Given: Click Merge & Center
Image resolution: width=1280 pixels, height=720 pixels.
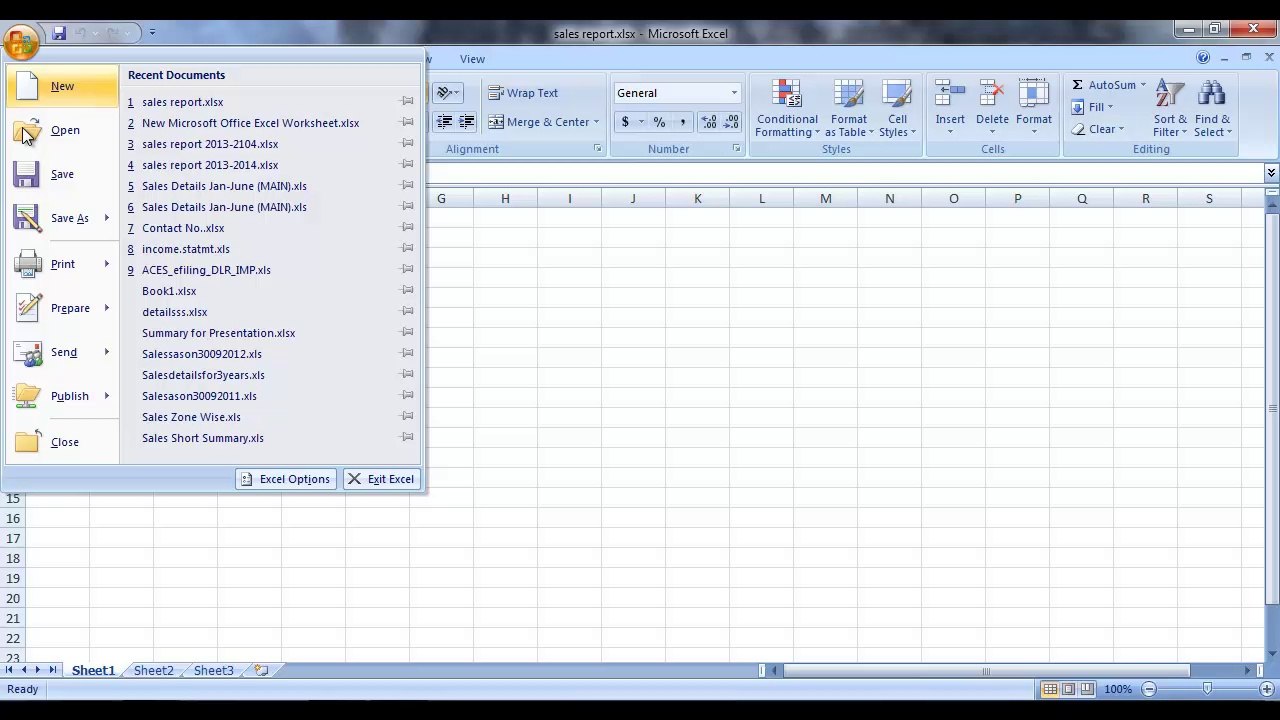Looking at the screenshot, I should pyautogui.click(x=538, y=122).
